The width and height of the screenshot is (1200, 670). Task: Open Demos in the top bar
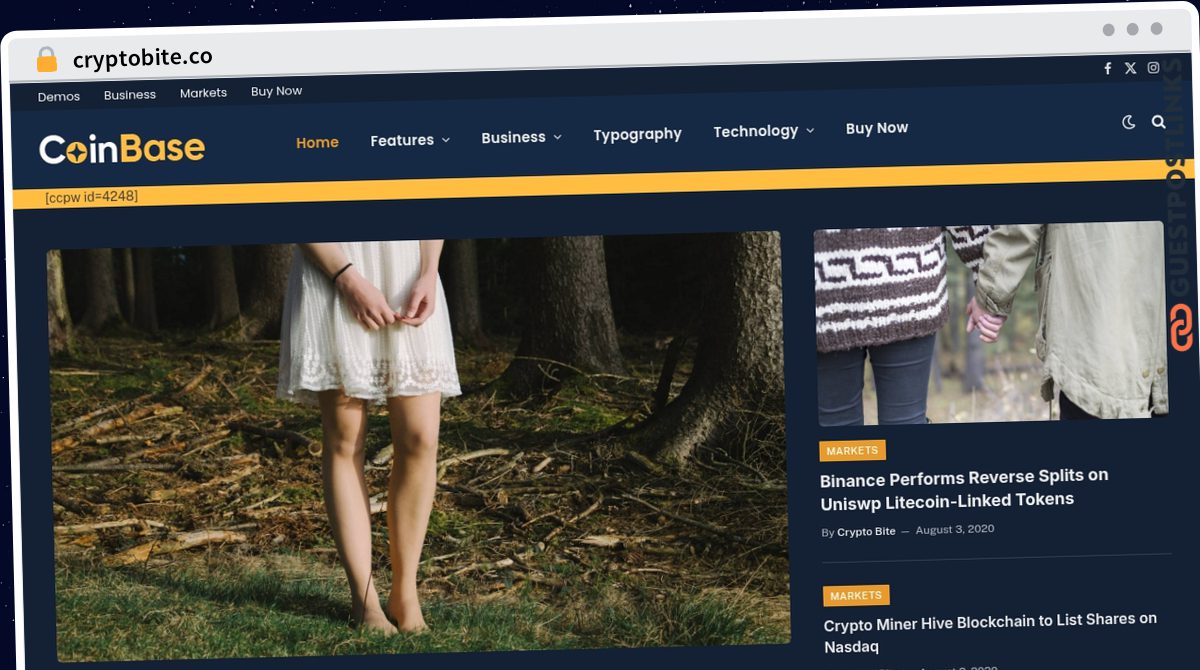coord(59,97)
